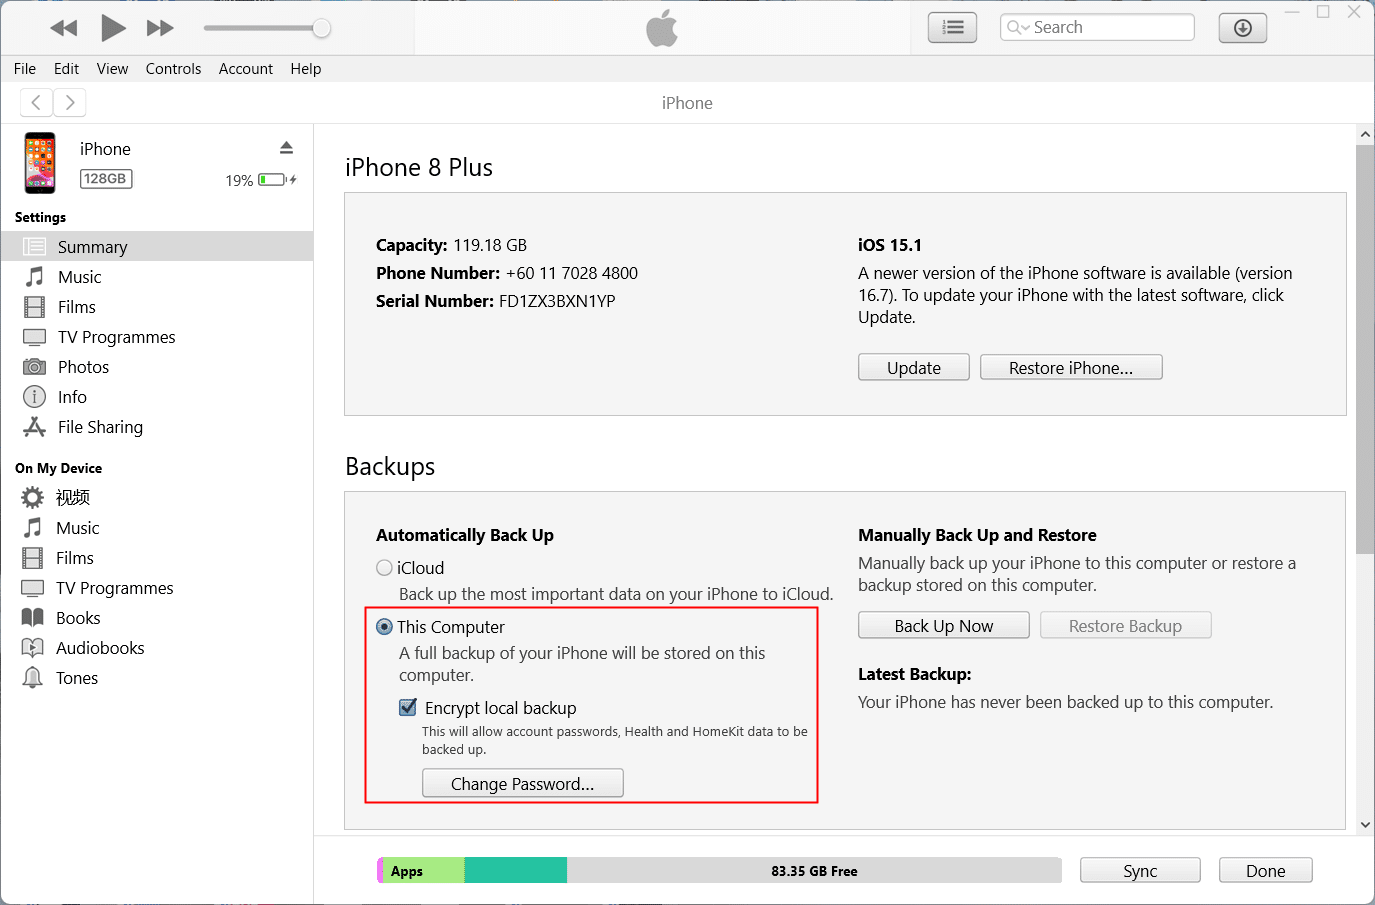Click the 128GB capacity badge
This screenshot has height=905, width=1375.
(106, 179)
